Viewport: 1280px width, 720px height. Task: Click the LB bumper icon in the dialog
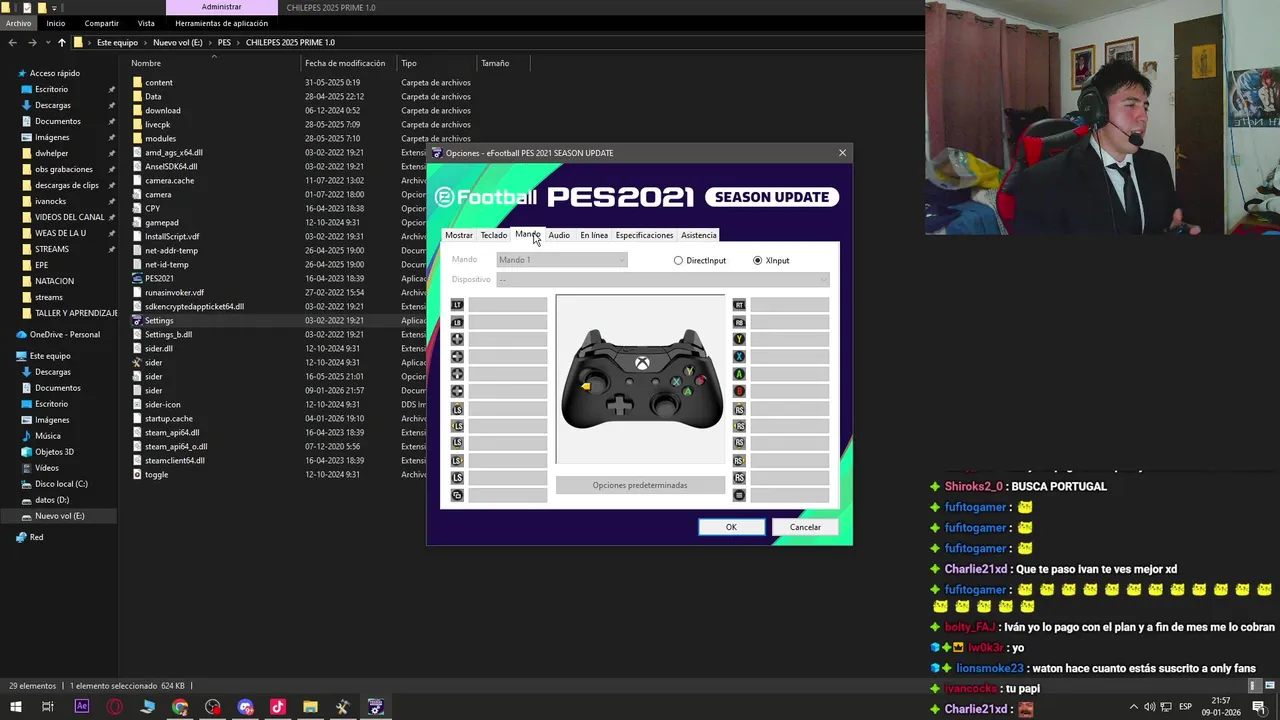[x=457, y=322]
